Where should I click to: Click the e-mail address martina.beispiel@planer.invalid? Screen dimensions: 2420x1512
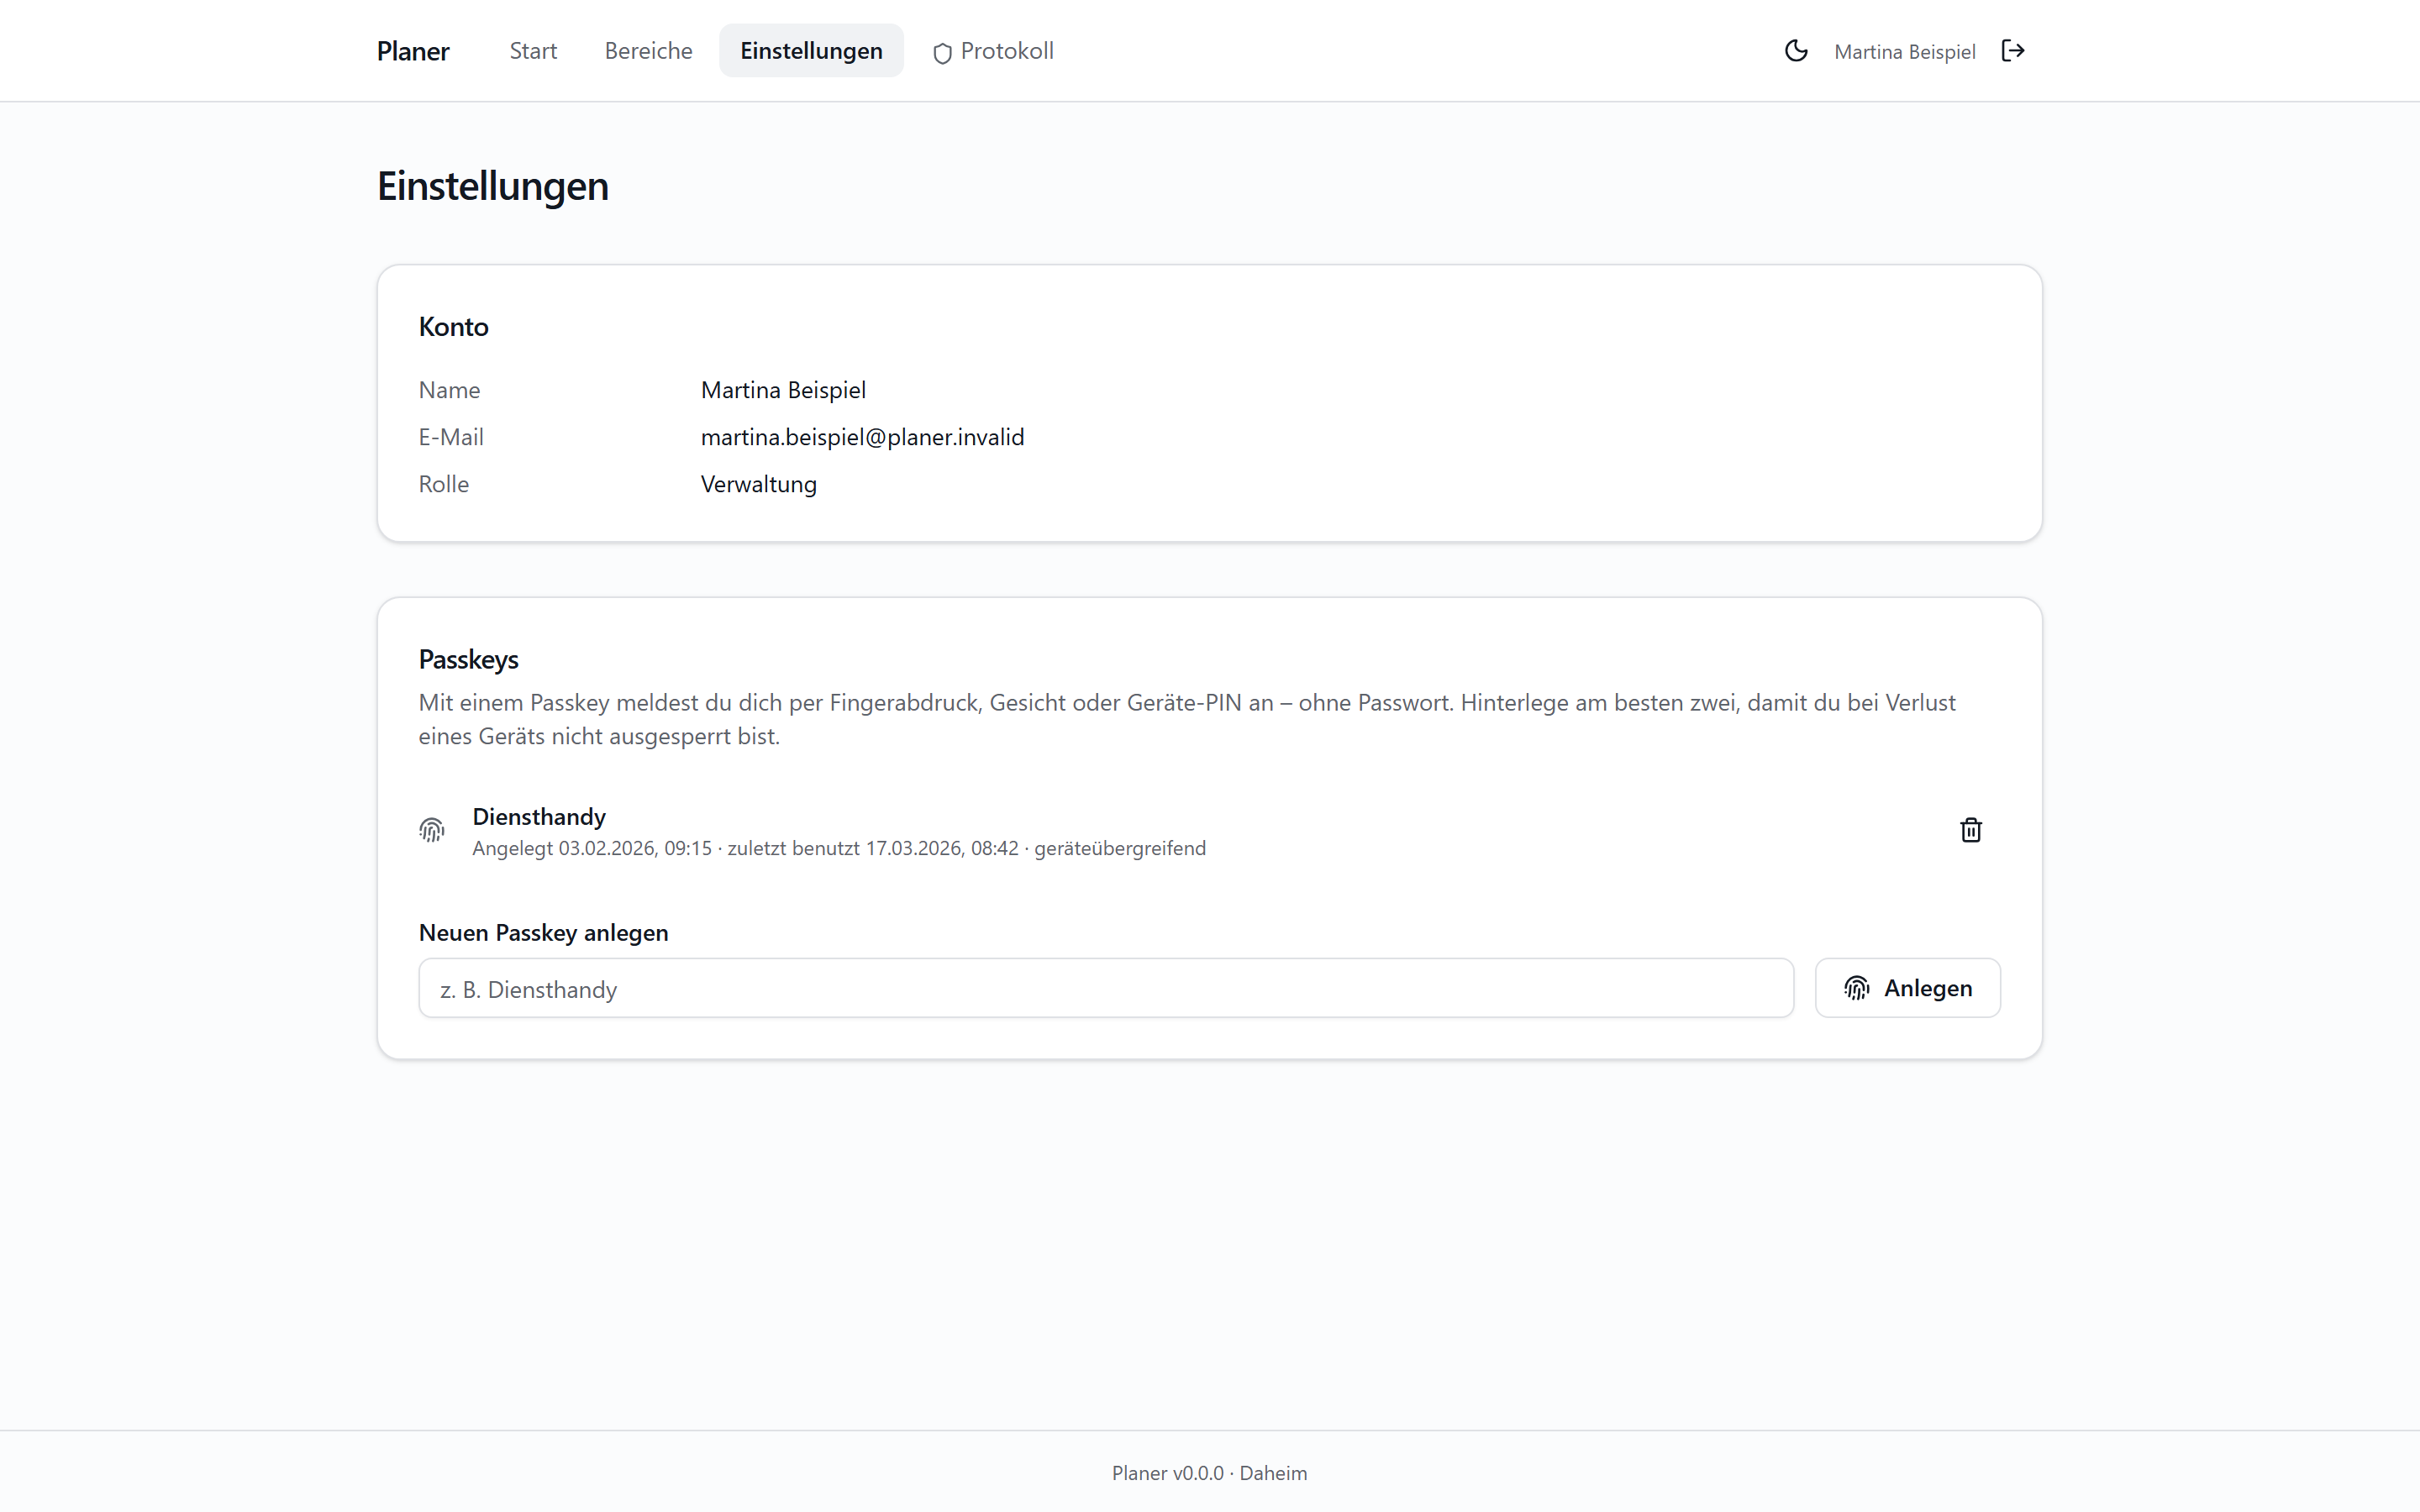pyautogui.click(x=862, y=437)
